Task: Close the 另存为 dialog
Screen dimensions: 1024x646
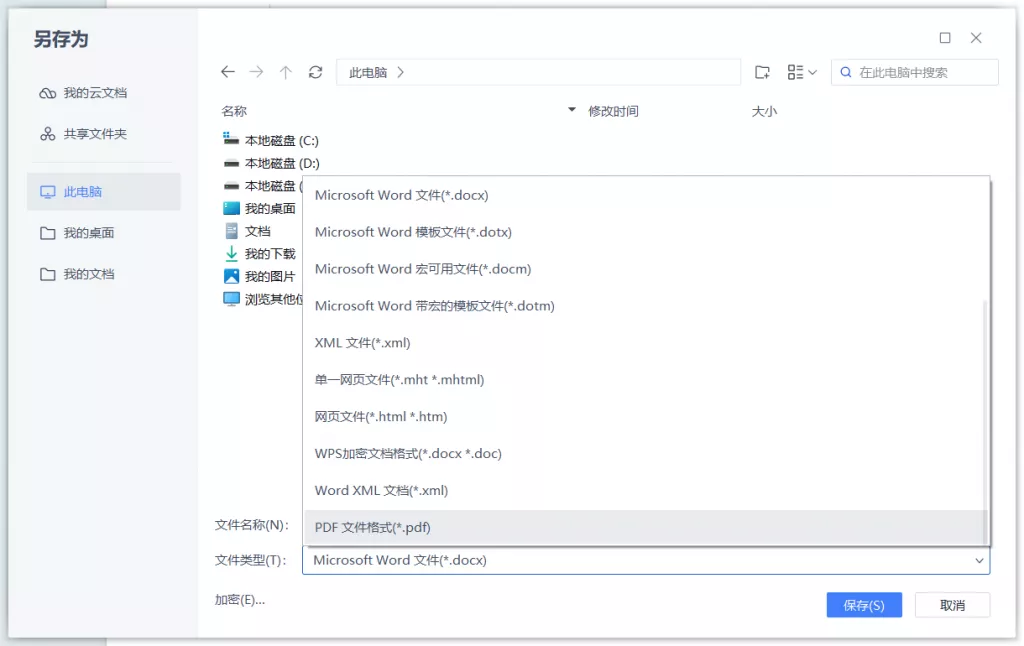Action: 976,38
